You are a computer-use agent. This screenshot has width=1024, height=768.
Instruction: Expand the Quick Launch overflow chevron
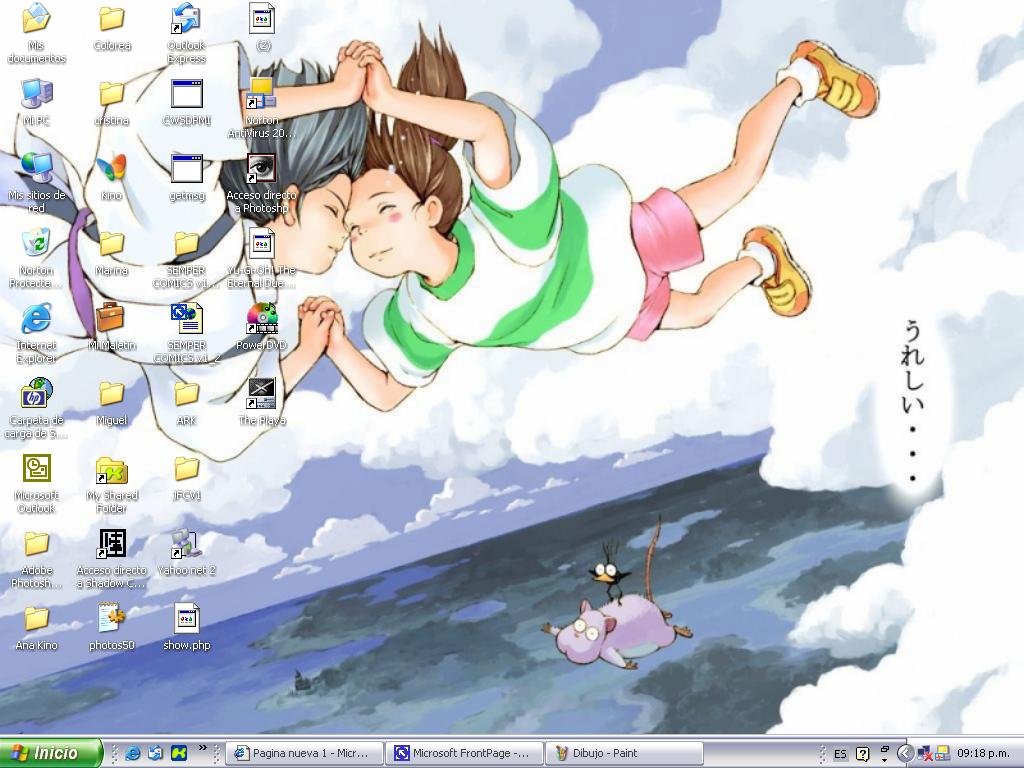click(202, 748)
